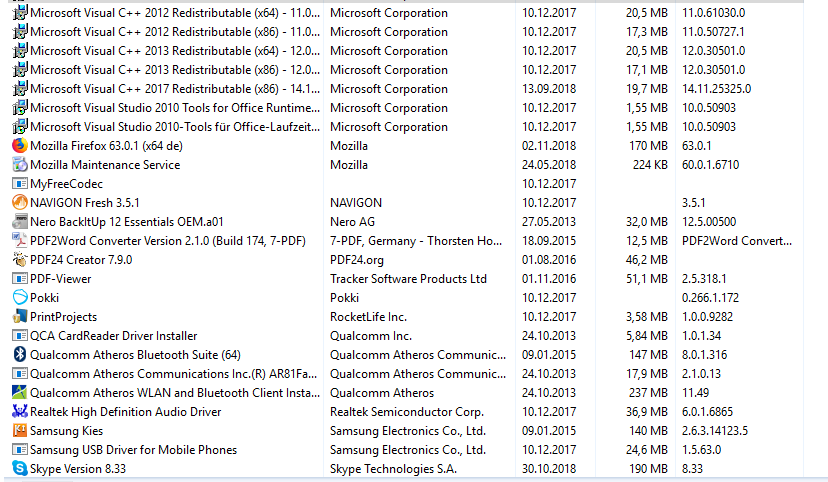Viewport: 828px width, 482px height.
Task: Click publisher PDF24.org
Action: click(357, 260)
